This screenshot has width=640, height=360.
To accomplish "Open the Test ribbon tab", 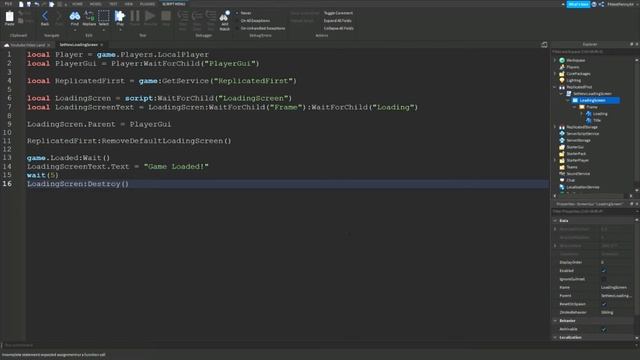I will (x=113, y=4).
